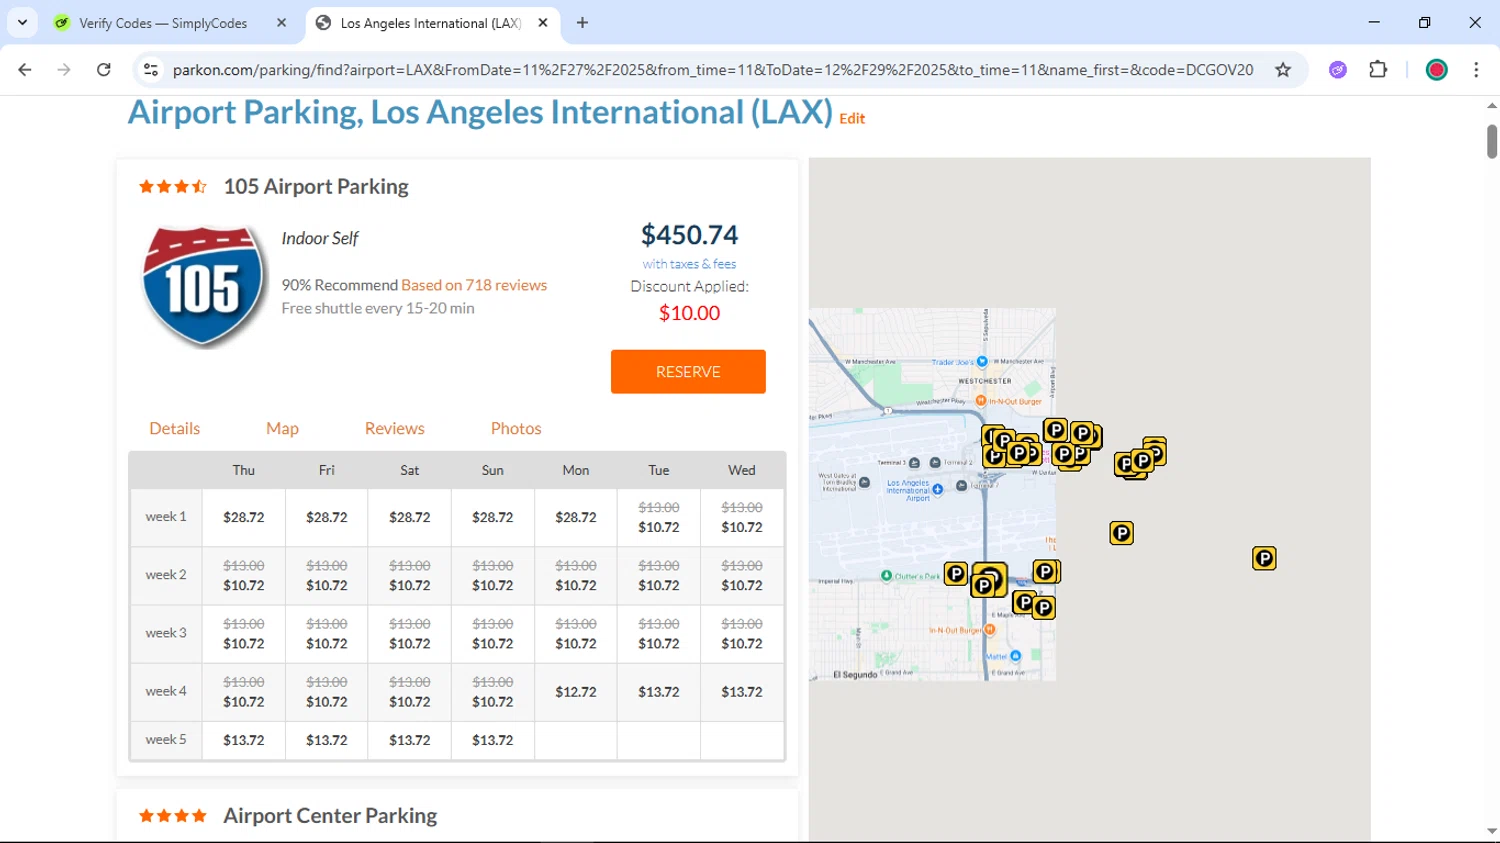Image resolution: width=1500 pixels, height=843 pixels.
Task: Click the Trader Joe's marker on map
Action: [x=982, y=362]
